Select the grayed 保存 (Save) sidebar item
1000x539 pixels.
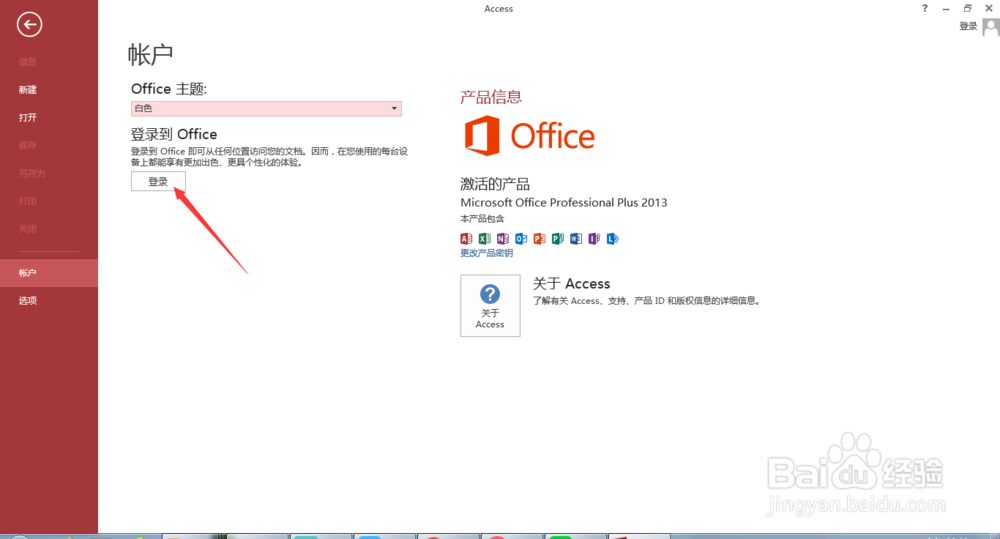pos(27,145)
